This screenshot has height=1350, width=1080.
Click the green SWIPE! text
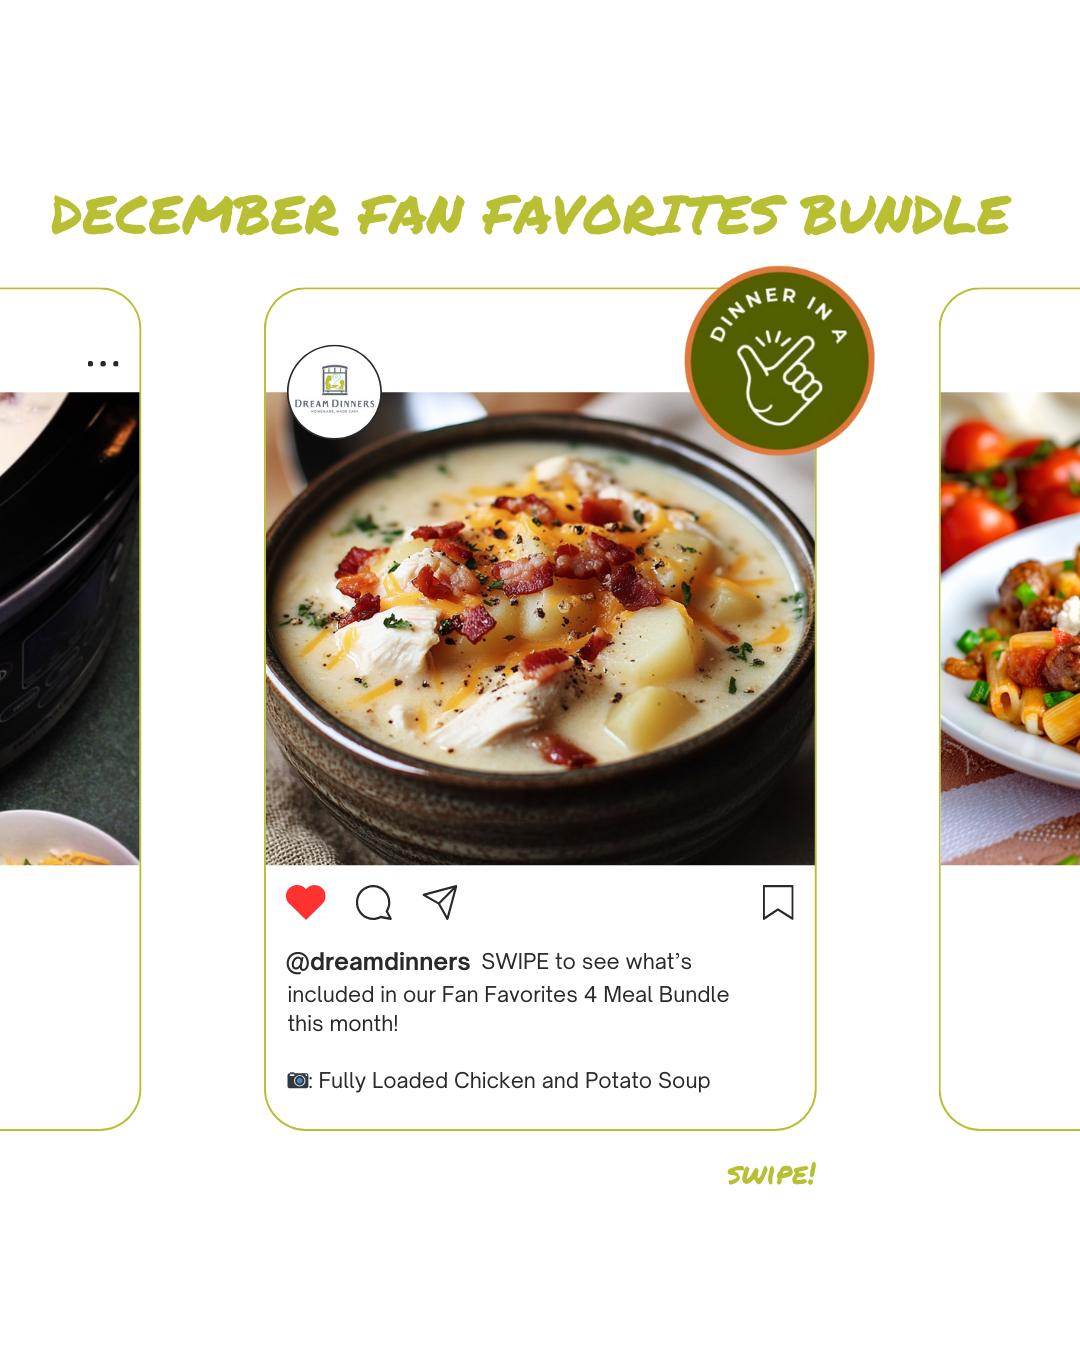point(771,1174)
